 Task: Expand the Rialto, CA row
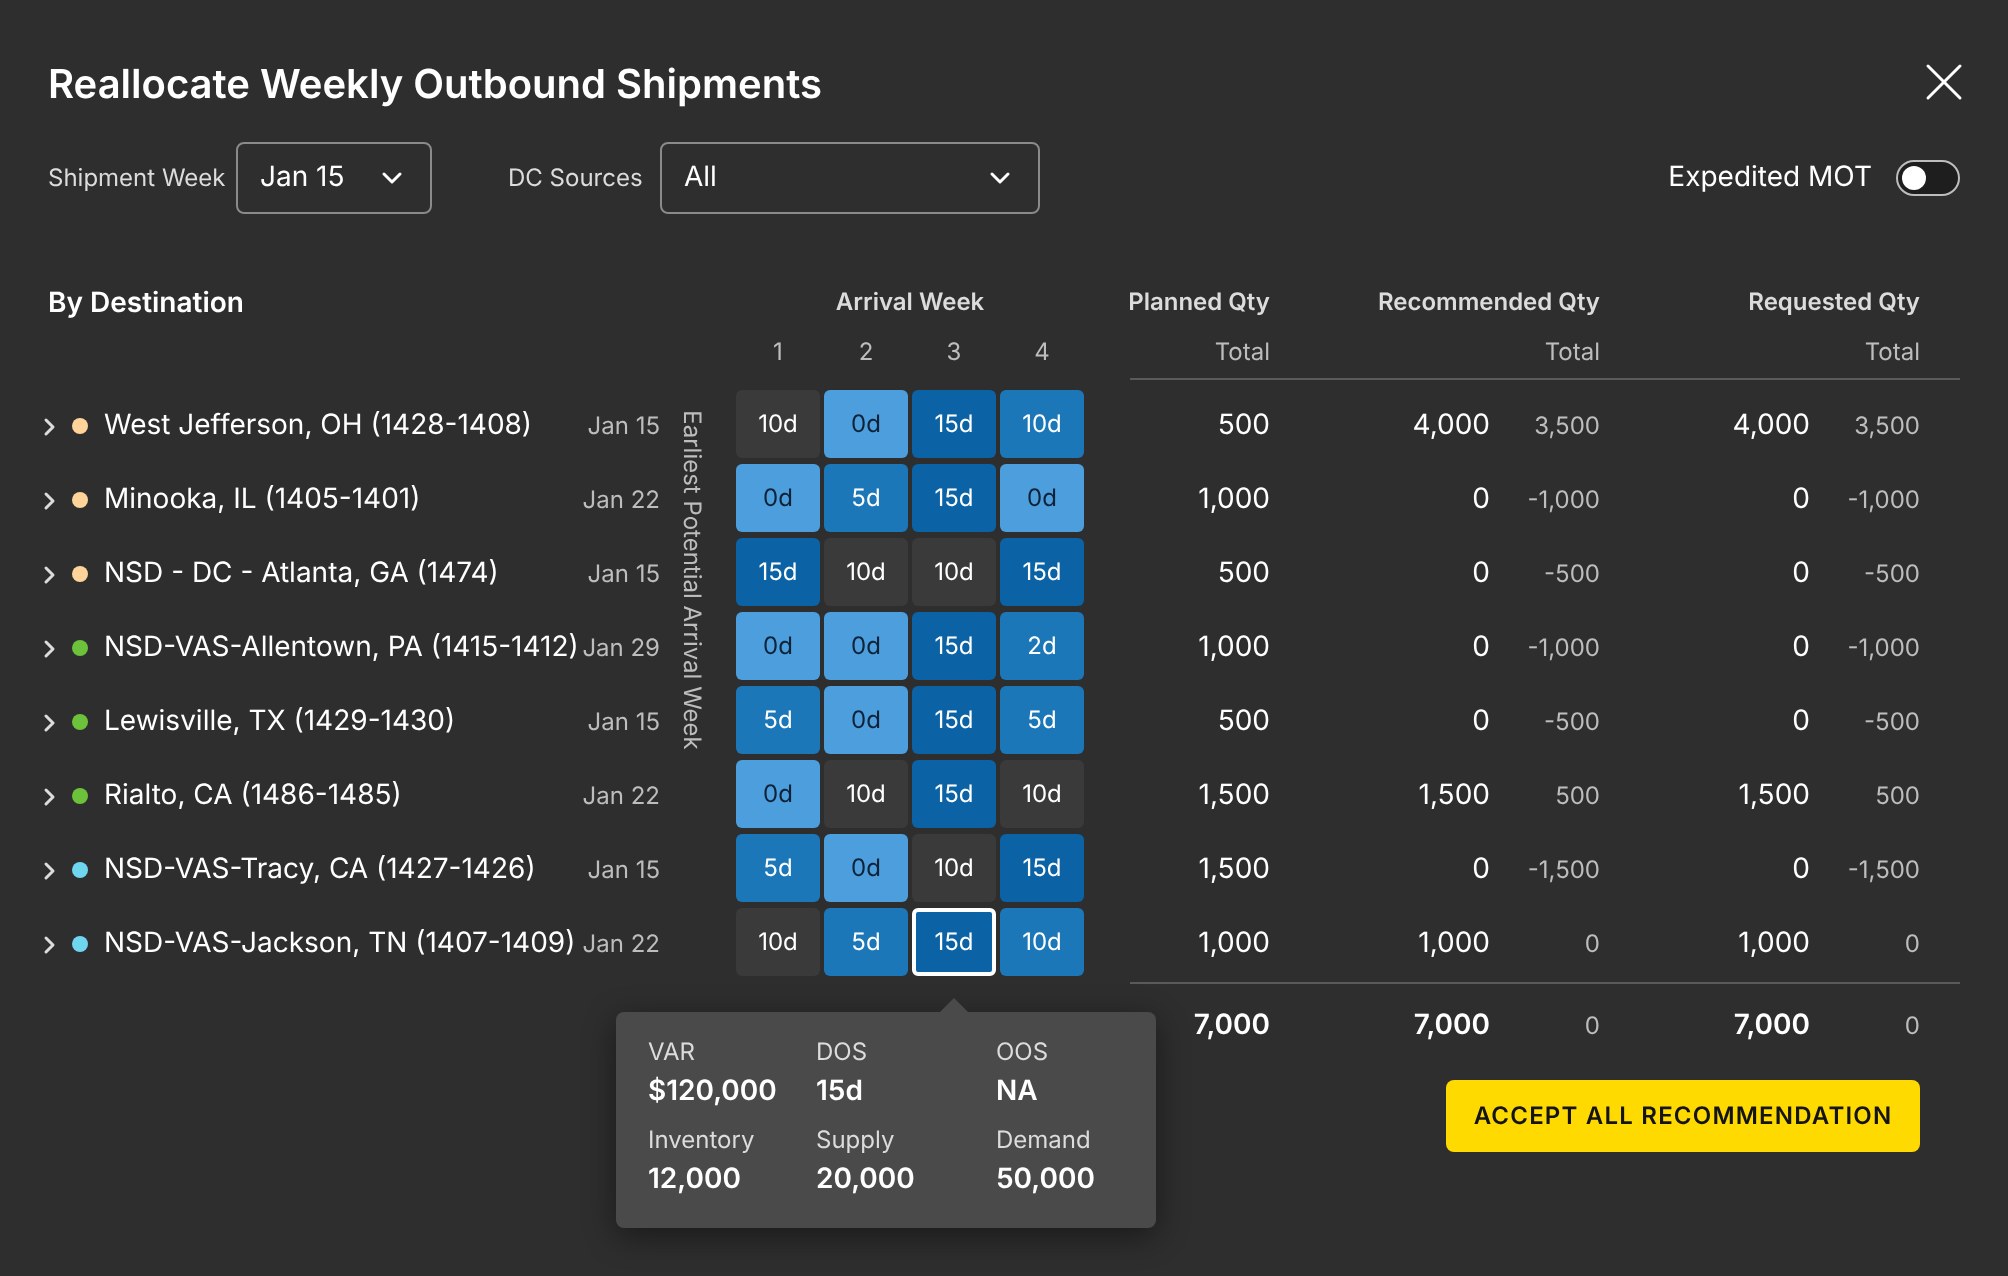coord(49,797)
